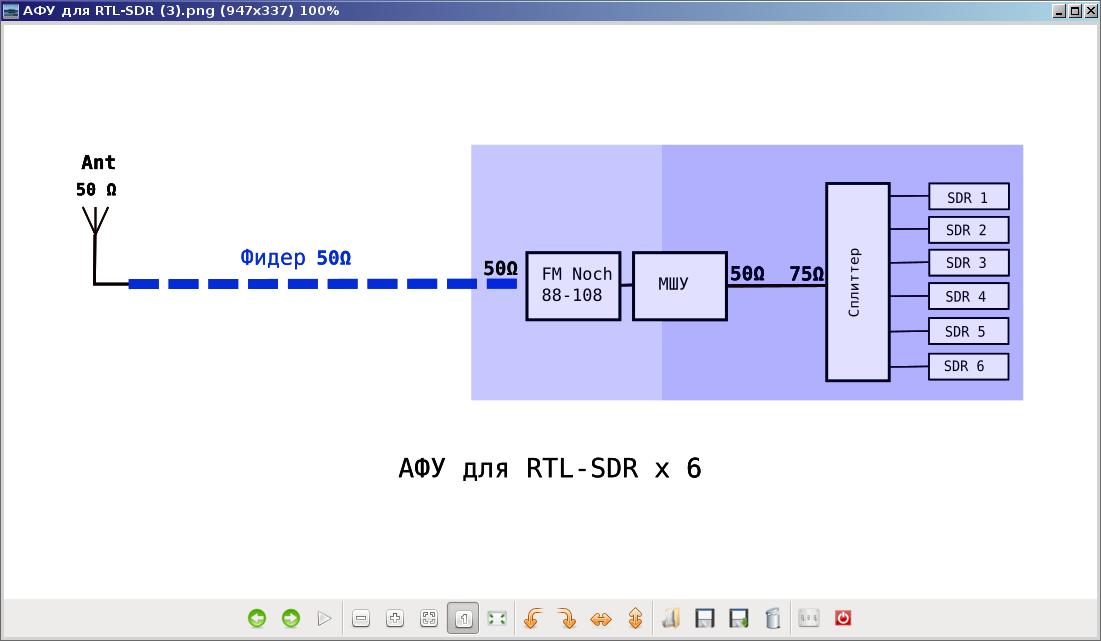The height and width of the screenshot is (641, 1101).
Task: Click the '50 Ω' text under Ant
Action: click(96, 190)
